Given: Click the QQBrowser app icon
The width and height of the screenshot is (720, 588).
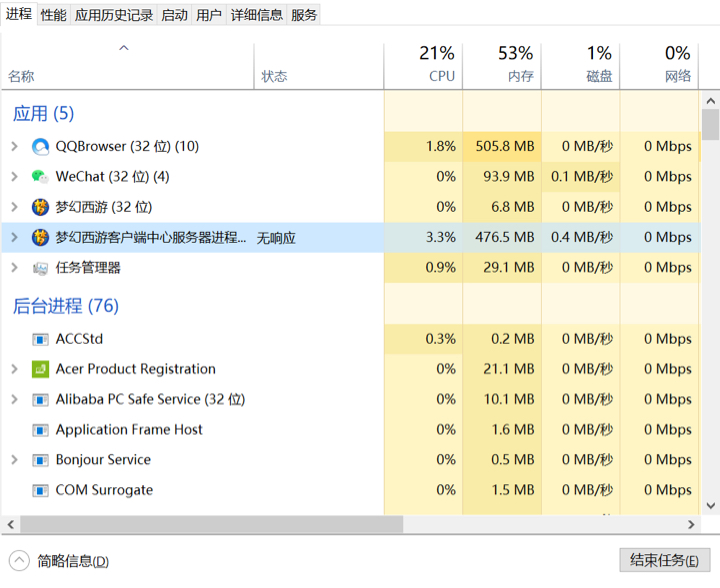Looking at the screenshot, I should pyautogui.click(x=40, y=146).
